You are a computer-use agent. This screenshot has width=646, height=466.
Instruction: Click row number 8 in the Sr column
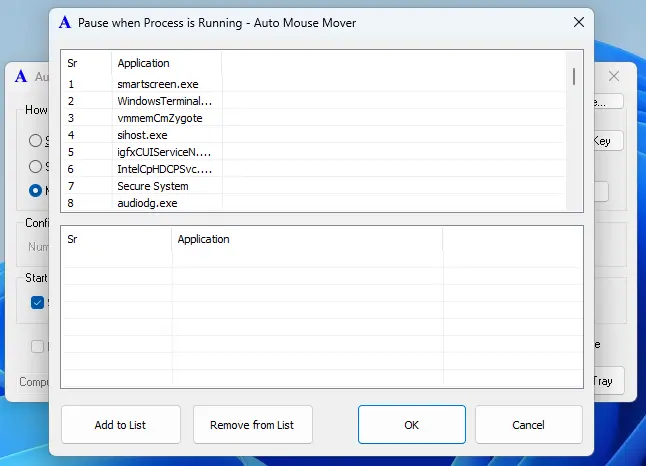[x=71, y=203]
